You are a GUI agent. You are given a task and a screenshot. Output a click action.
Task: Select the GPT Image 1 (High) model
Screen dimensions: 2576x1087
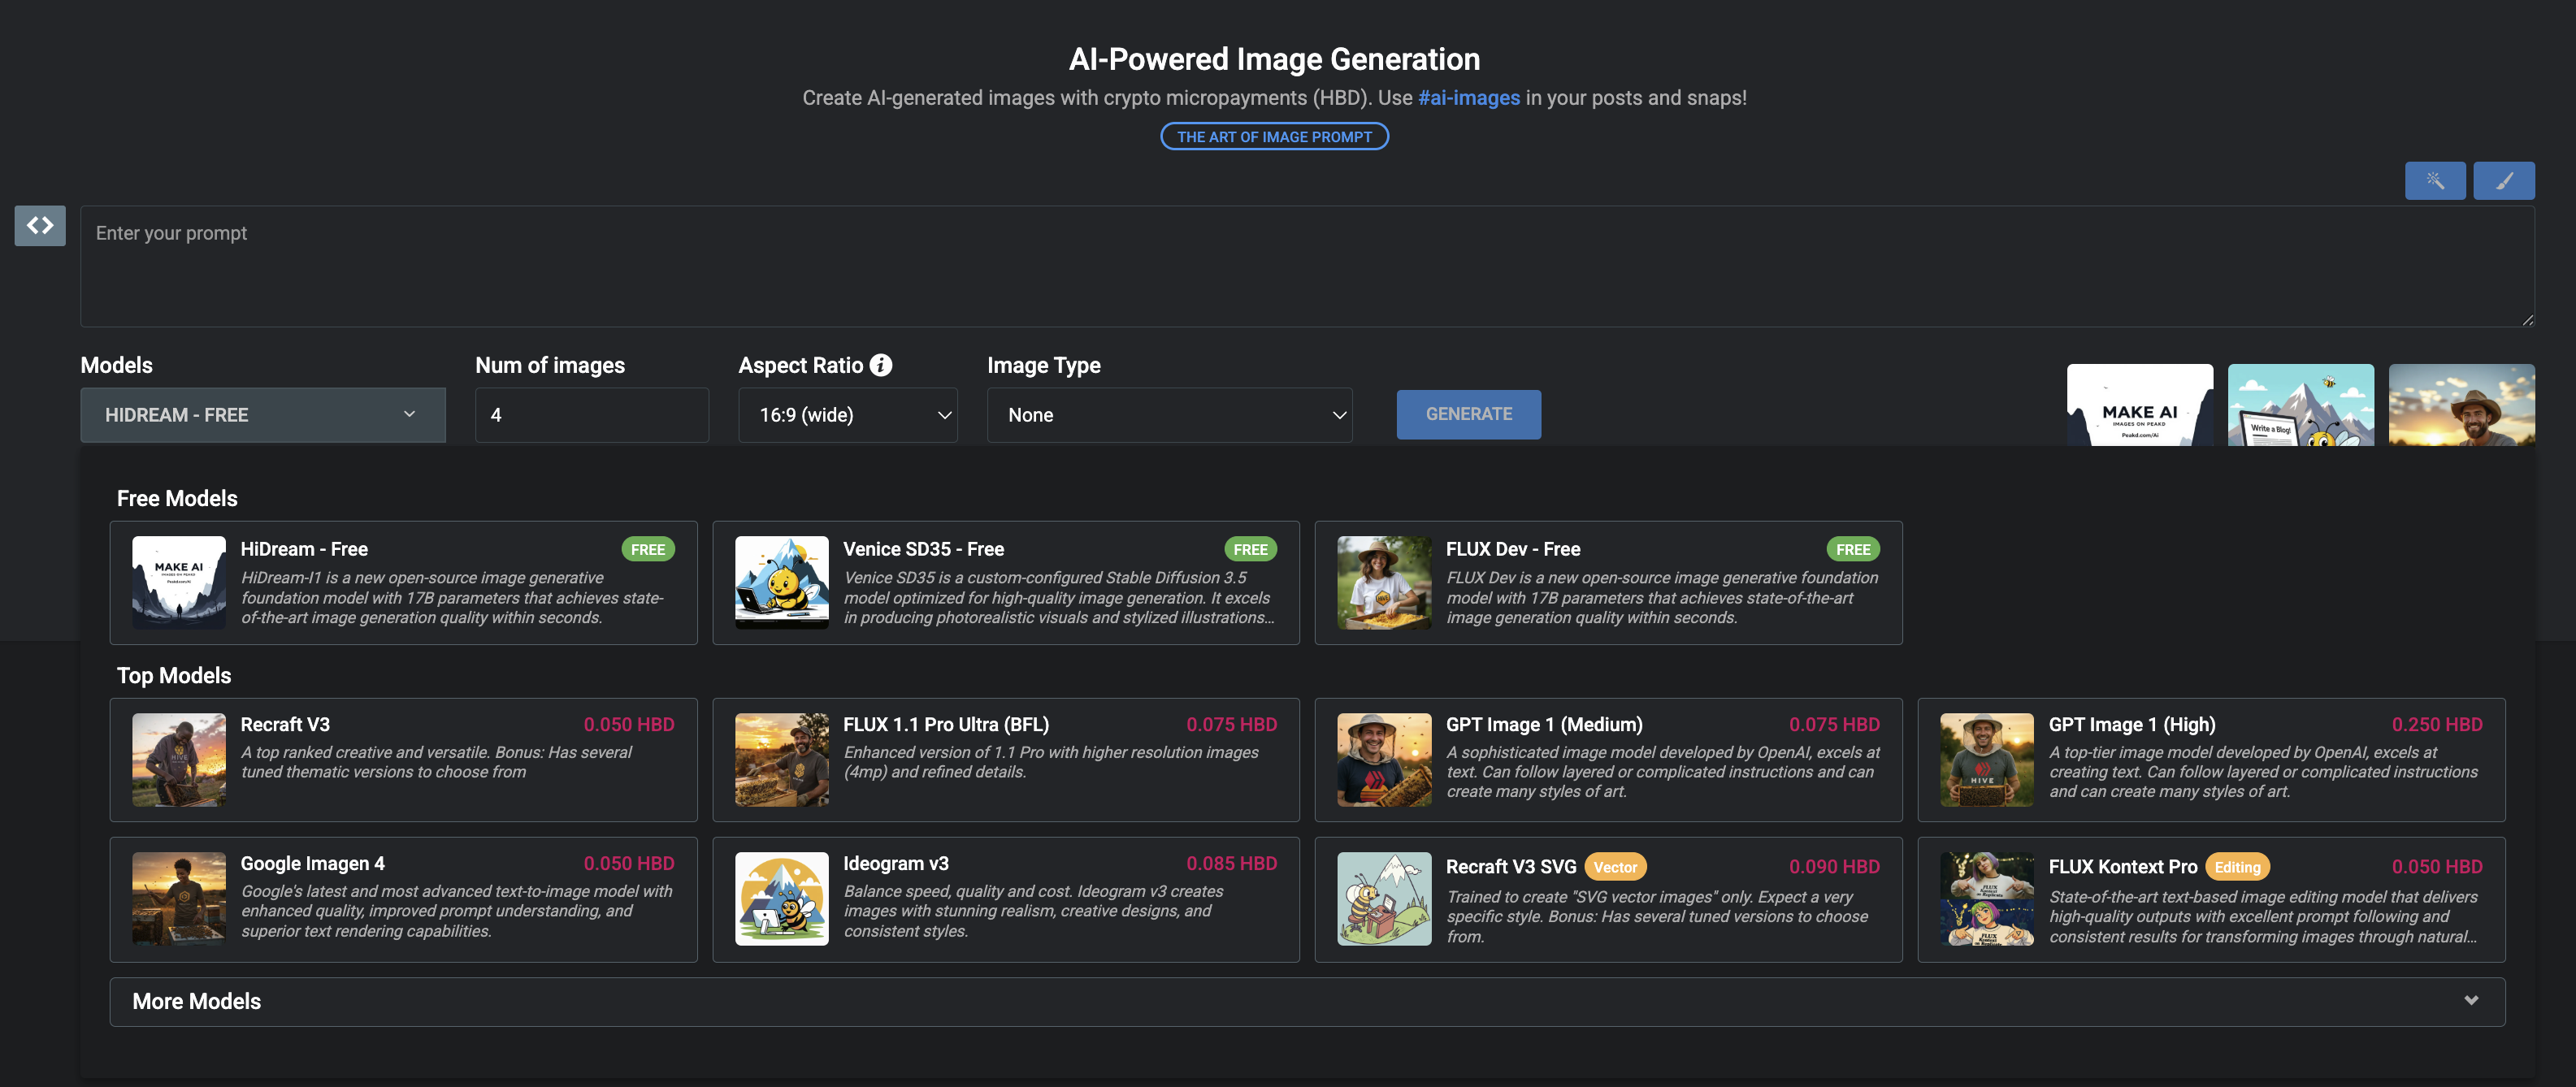click(x=2211, y=760)
